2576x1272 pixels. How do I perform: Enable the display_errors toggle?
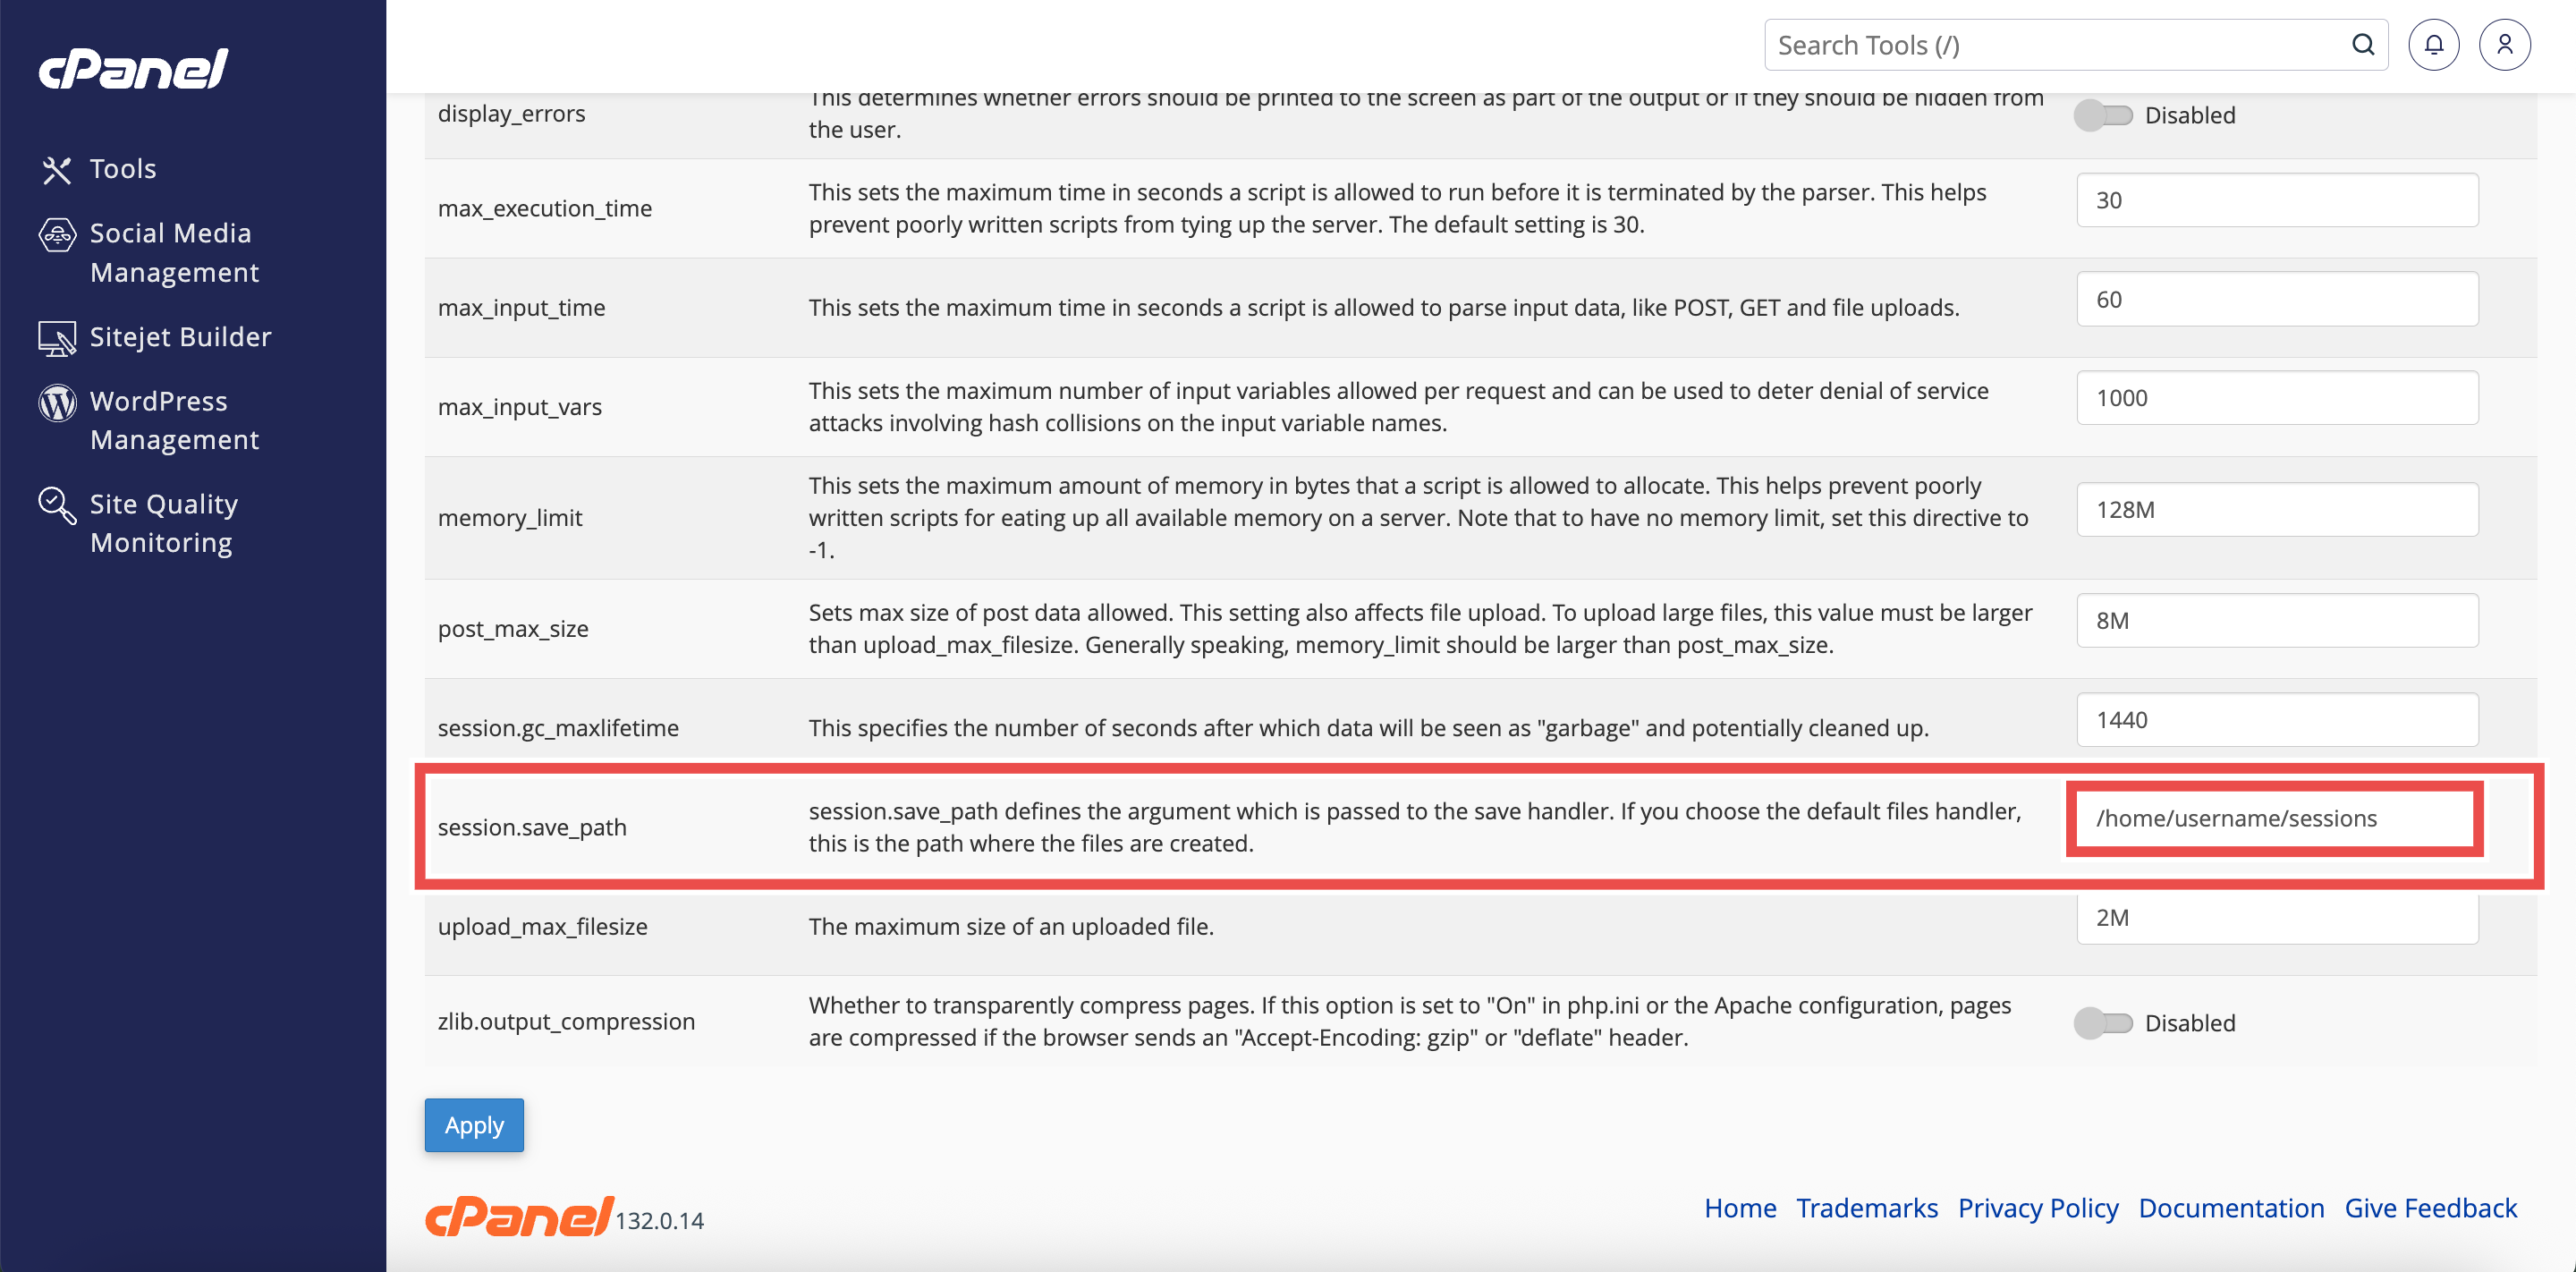point(2103,116)
